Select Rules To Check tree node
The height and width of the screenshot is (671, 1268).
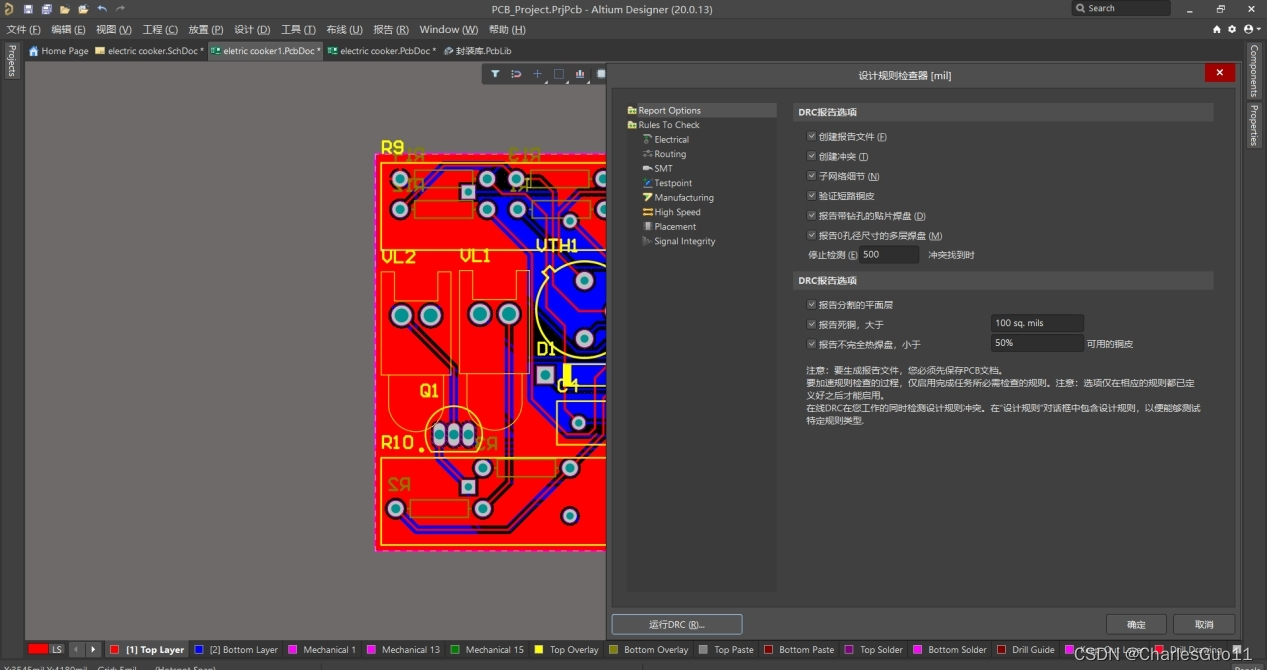click(669, 125)
